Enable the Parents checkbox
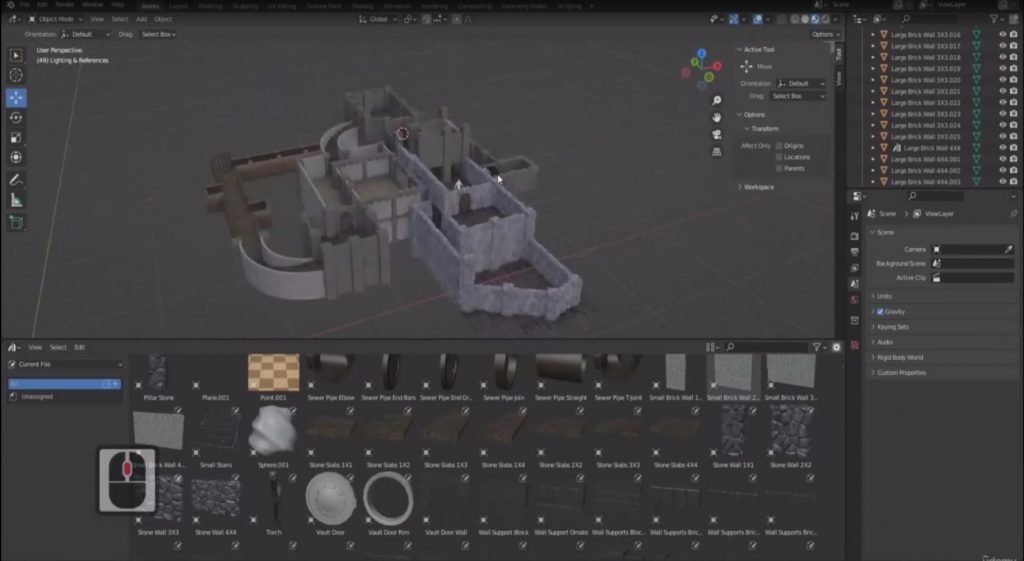This screenshot has width=1024, height=561. (778, 168)
